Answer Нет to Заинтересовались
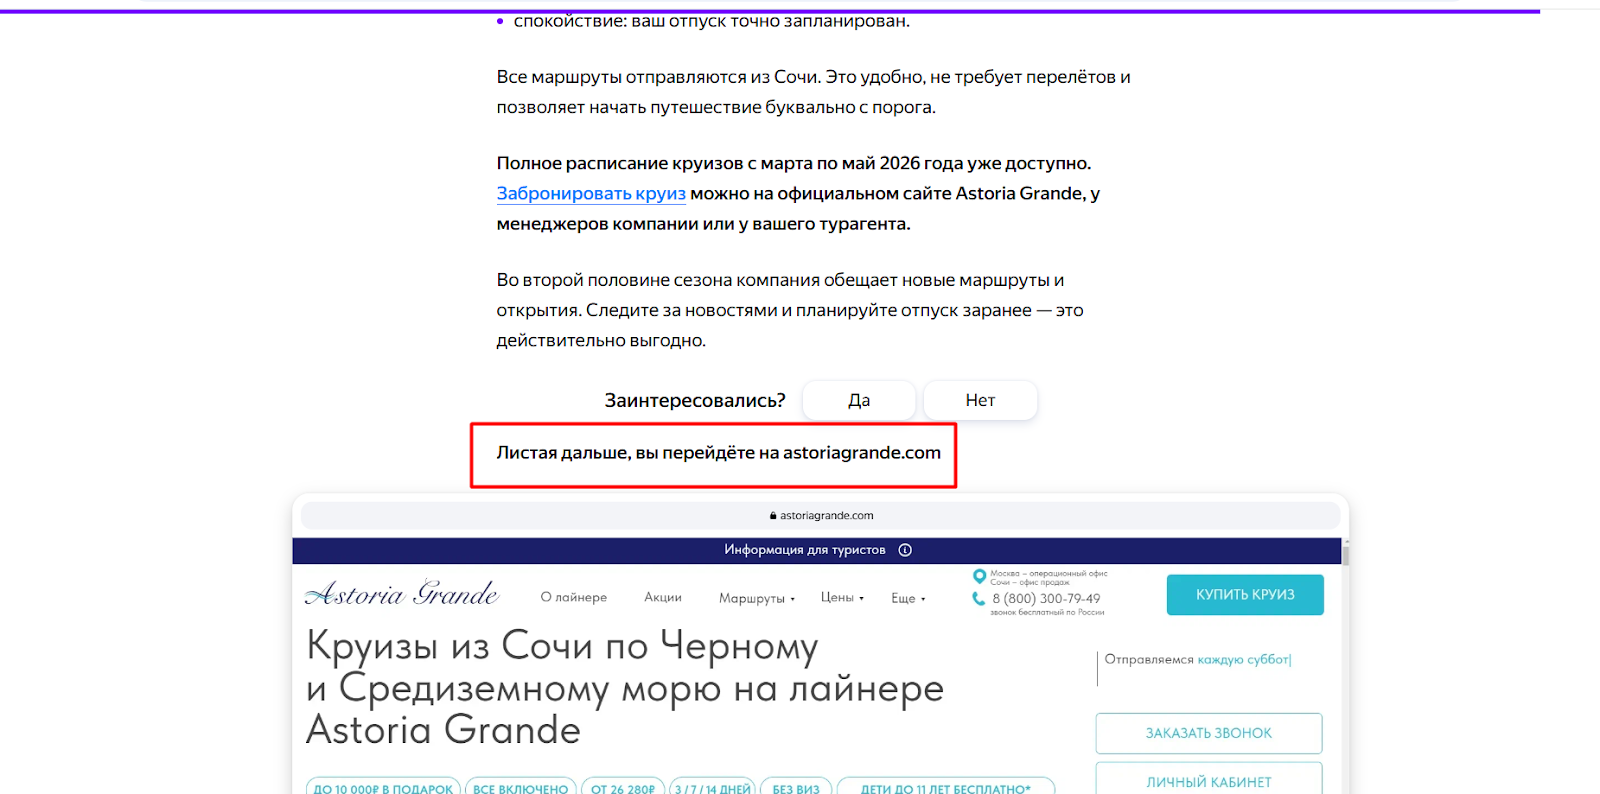1600x794 pixels. pos(980,400)
